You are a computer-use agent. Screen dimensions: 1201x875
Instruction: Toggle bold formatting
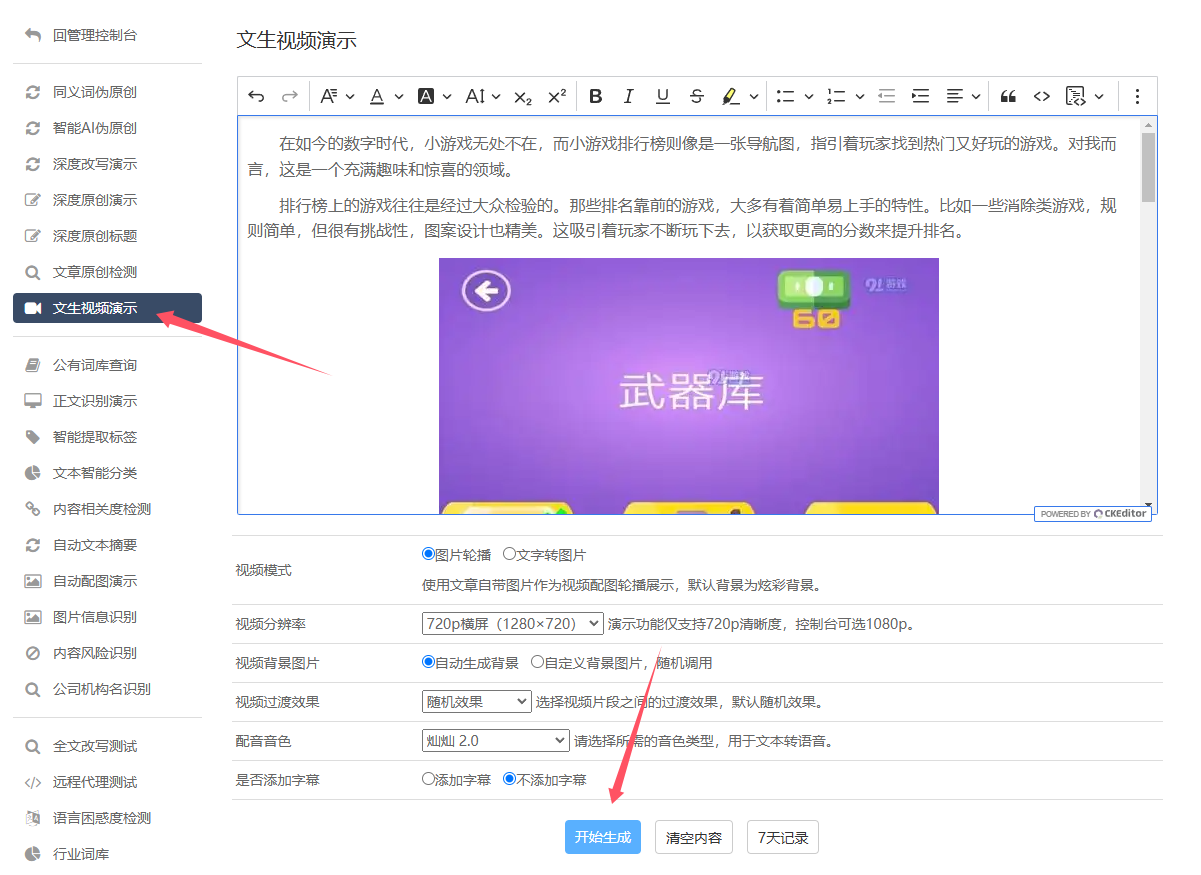[595, 96]
